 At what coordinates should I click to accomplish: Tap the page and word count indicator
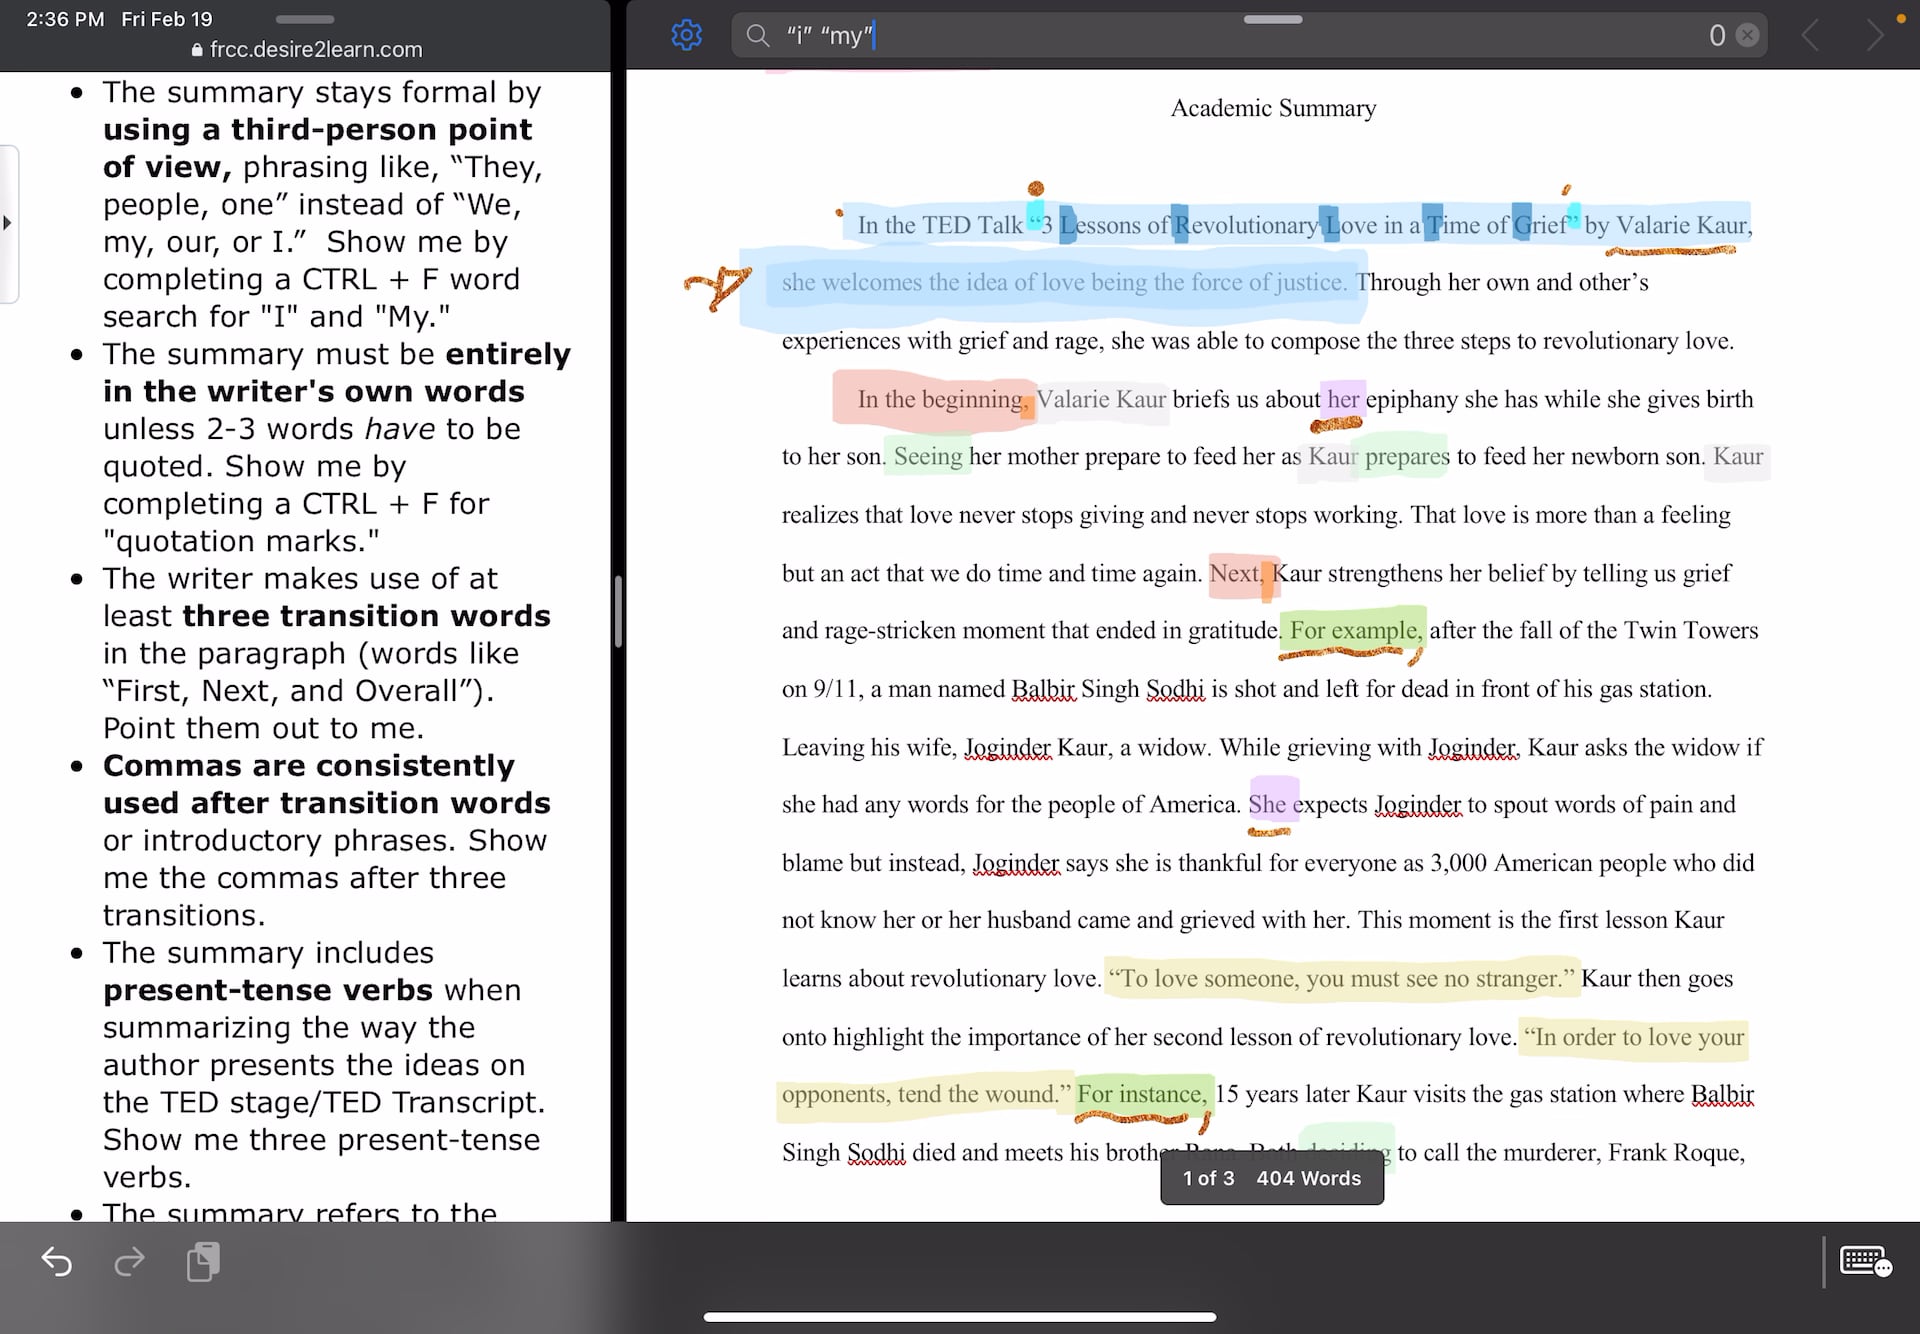click(1272, 1178)
